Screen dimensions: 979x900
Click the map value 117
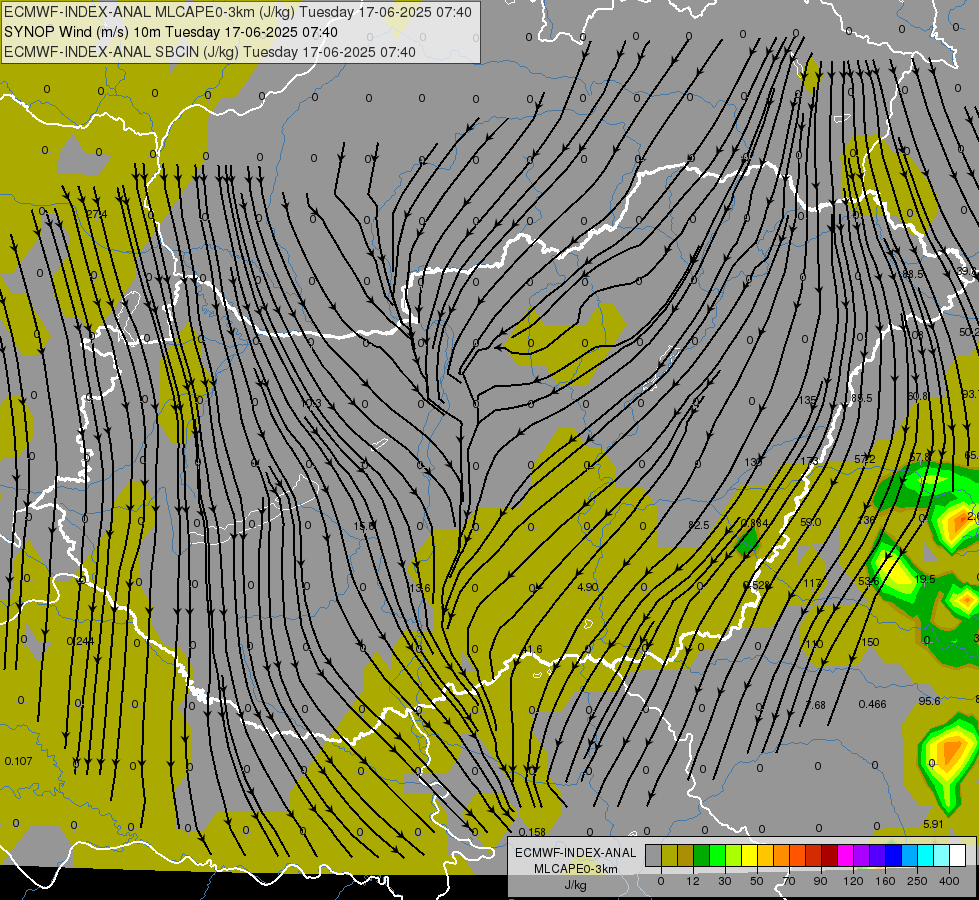[x=812, y=583]
